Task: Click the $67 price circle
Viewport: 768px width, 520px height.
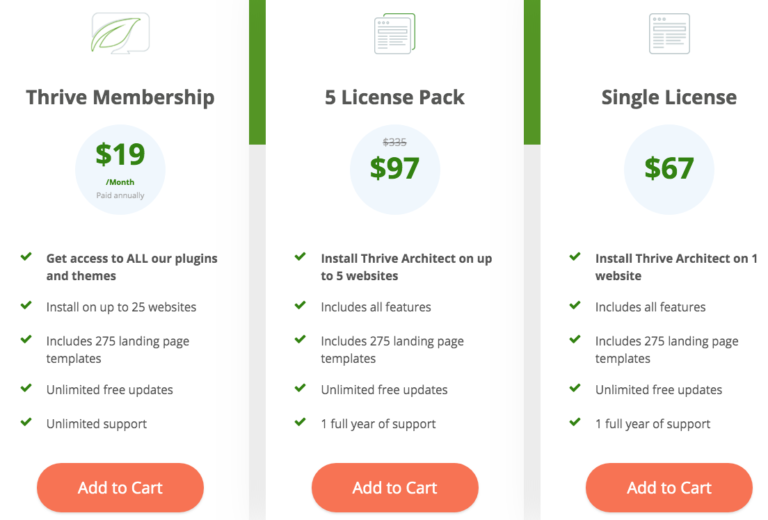Action: 669,169
